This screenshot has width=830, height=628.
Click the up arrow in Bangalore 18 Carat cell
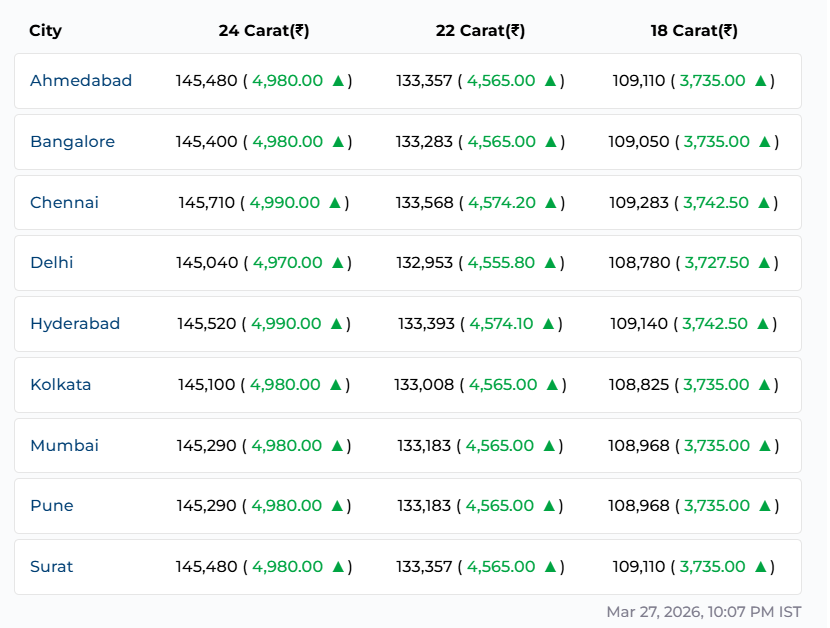[x=764, y=142]
